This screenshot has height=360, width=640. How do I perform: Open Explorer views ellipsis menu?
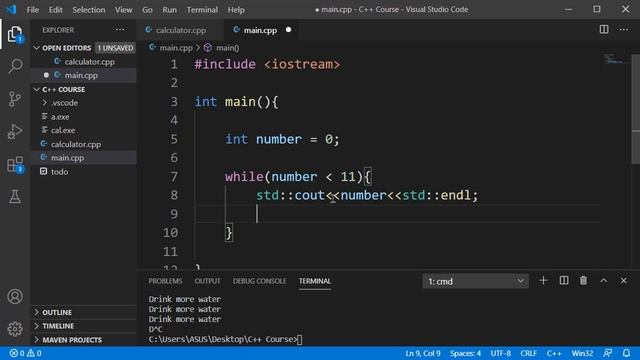(x=120, y=30)
